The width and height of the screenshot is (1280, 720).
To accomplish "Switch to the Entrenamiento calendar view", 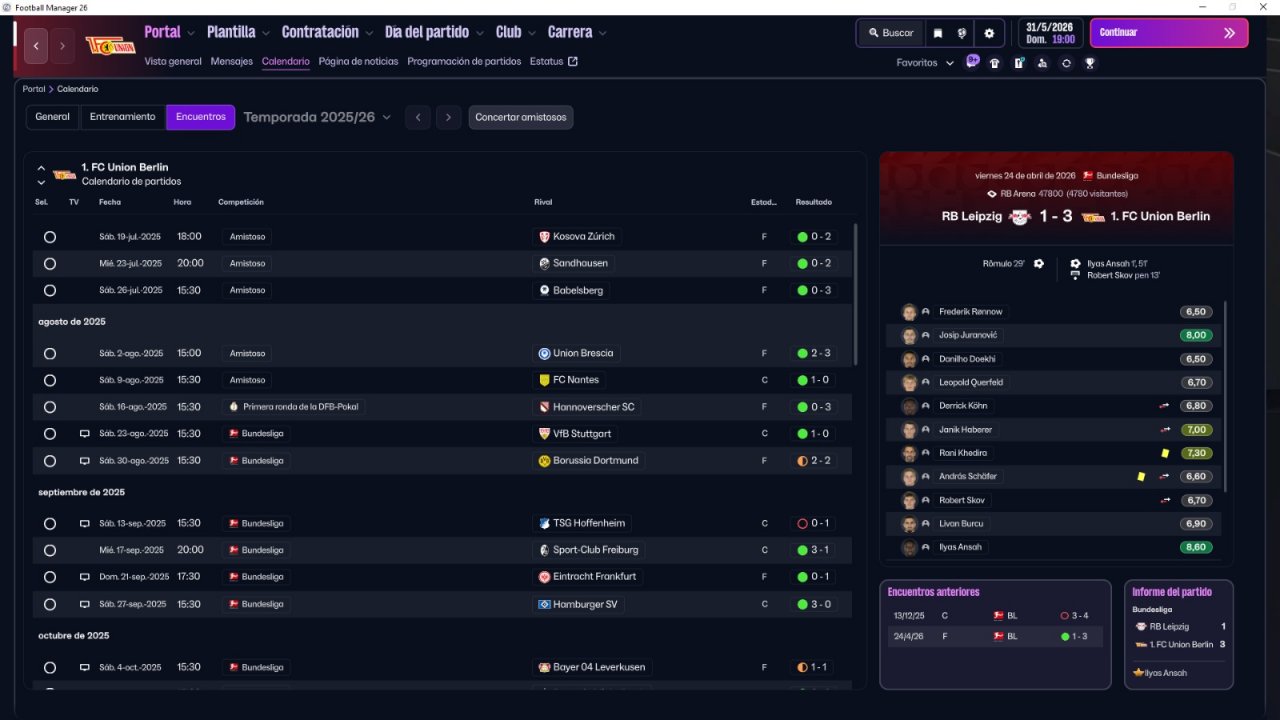I will 123,117.
